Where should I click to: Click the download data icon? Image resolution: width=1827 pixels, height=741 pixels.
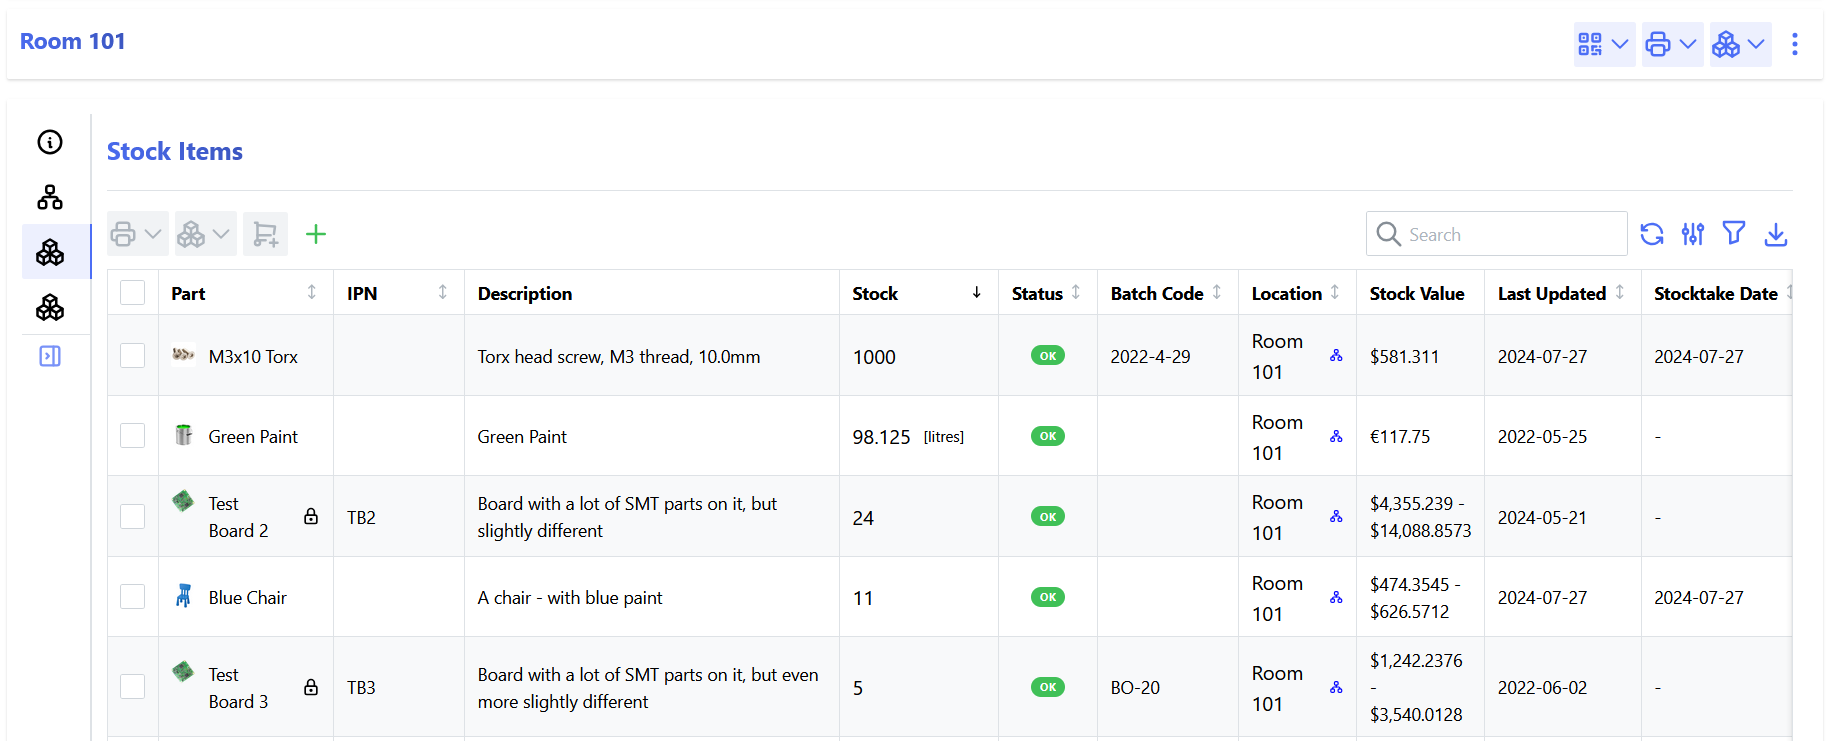pyautogui.click(x=1776, y=234)
